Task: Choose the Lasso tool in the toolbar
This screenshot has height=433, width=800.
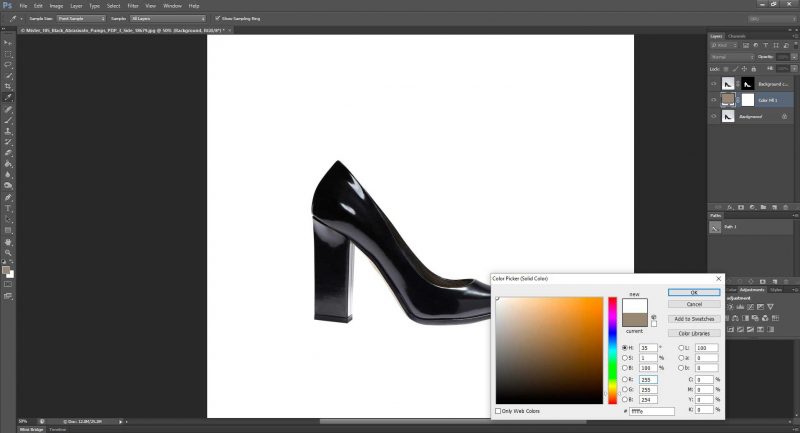Action: click(x=8, y=64)
